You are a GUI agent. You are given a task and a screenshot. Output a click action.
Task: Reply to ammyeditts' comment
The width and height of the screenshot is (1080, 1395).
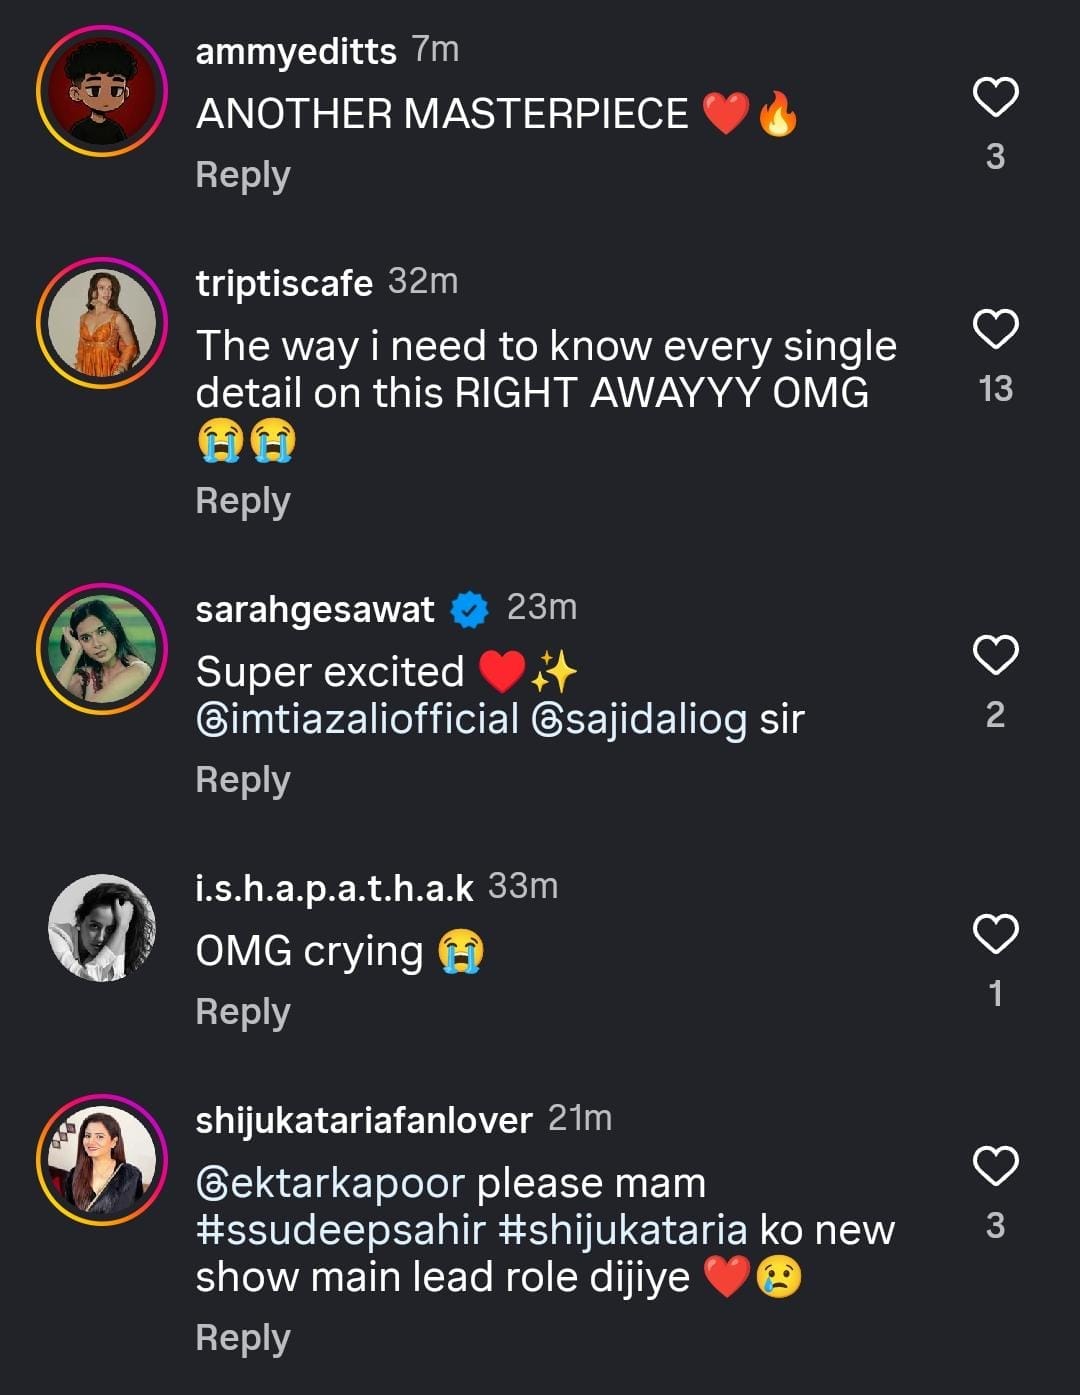pyautogui.click(x=243, y=175)
